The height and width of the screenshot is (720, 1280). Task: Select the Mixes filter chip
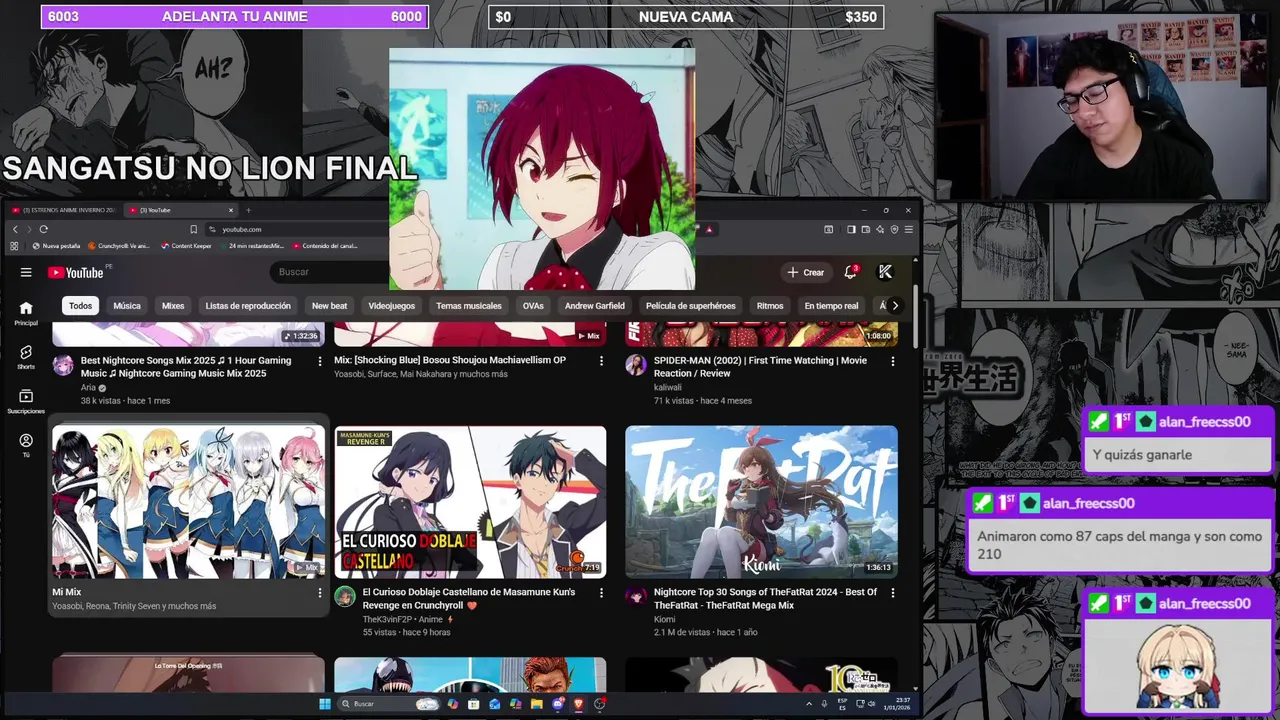(173, 306)
